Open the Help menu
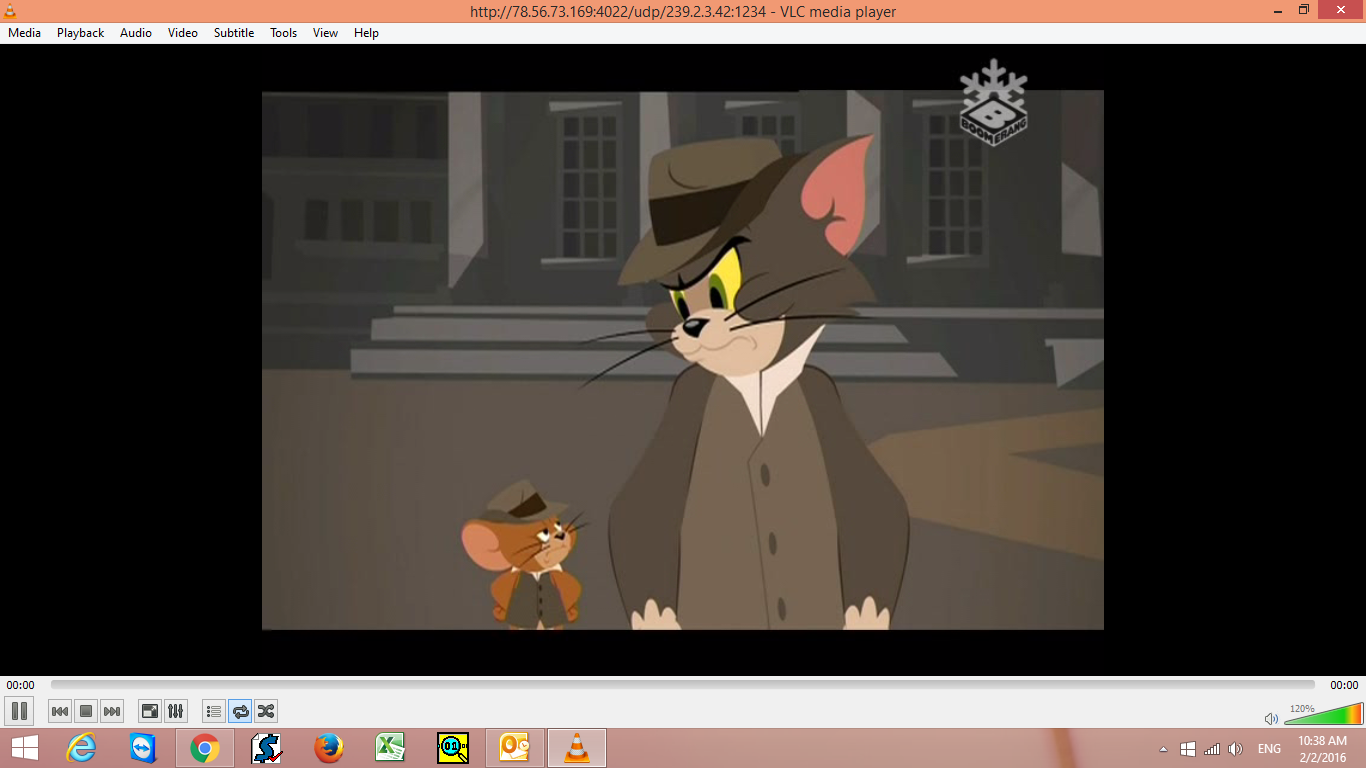The image size is (1366, 768). [x=367, y=33]
